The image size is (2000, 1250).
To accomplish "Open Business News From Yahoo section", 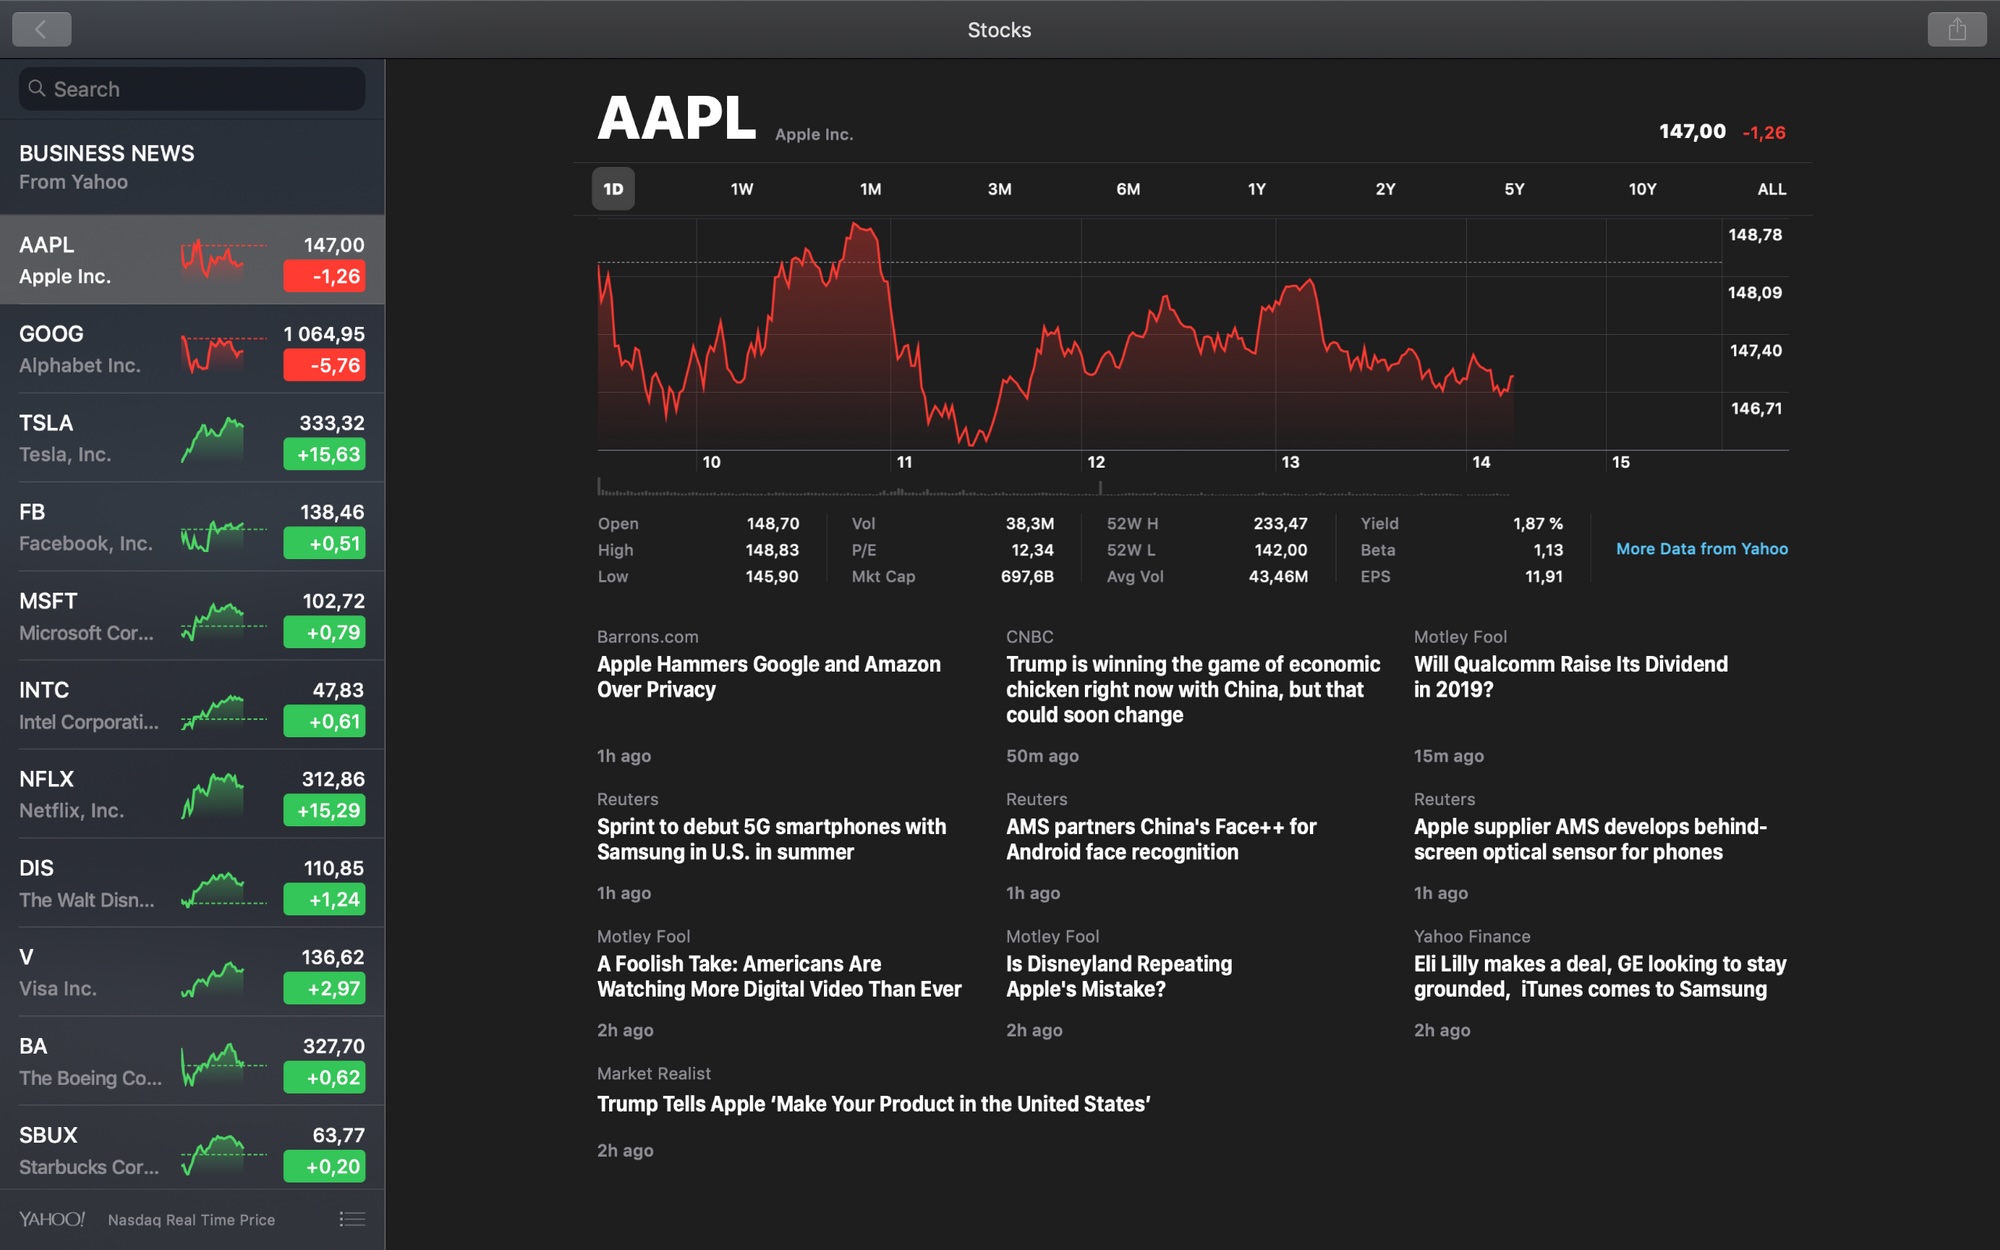I will [192, 167].
